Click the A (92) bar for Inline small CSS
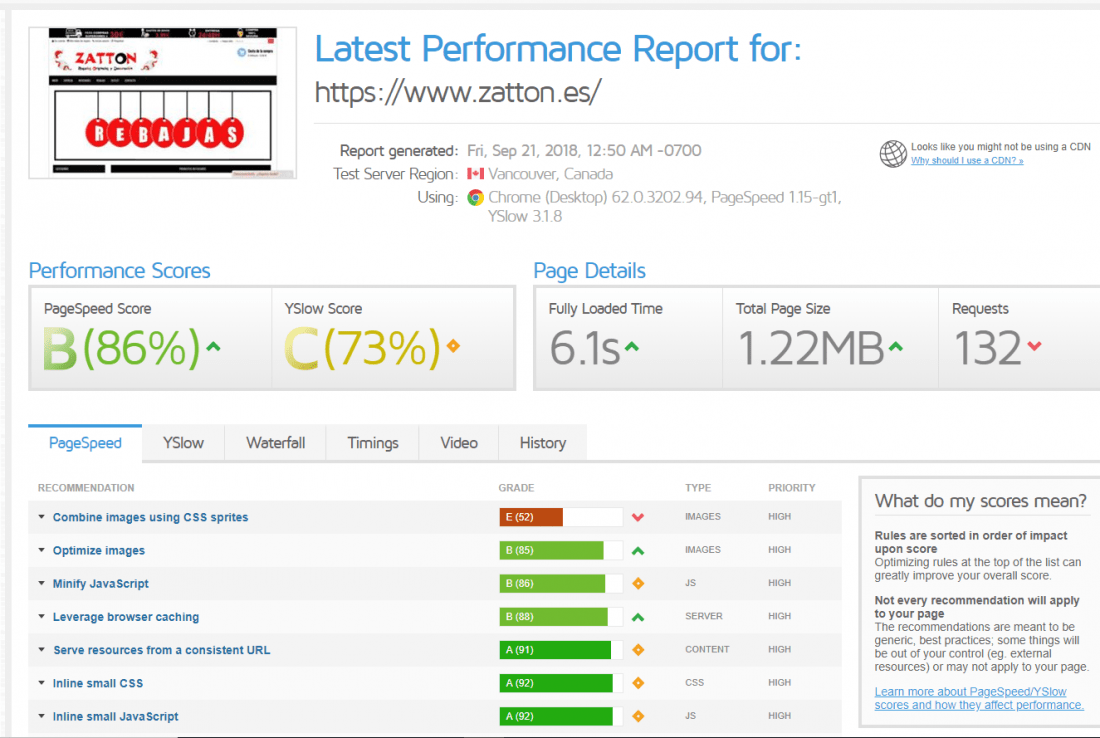Image resolution: width=1100 pixels, height=738 pixels. (x=561, y=683)
